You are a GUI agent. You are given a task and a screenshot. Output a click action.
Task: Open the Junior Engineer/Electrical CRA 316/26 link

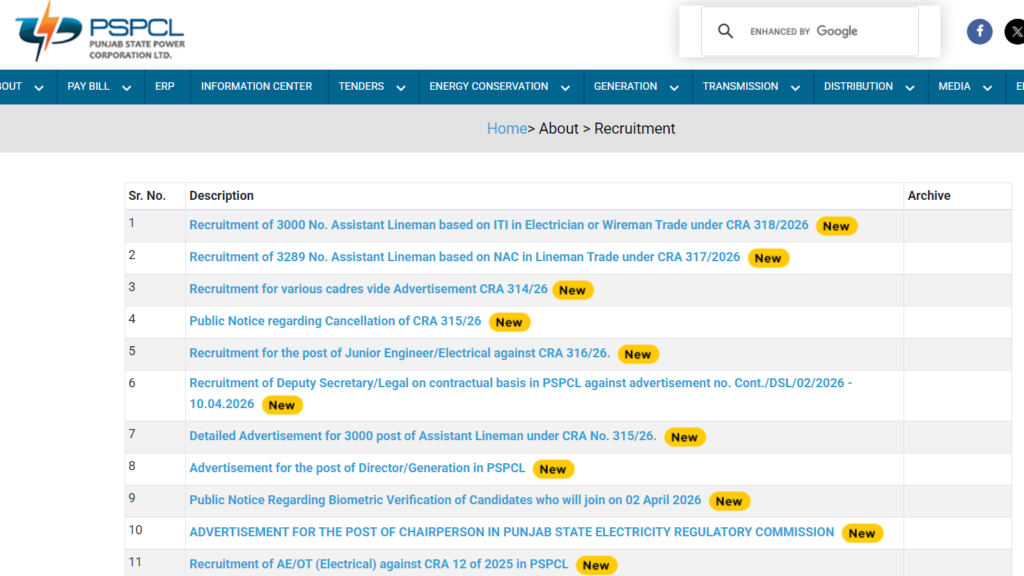[400, 353]
